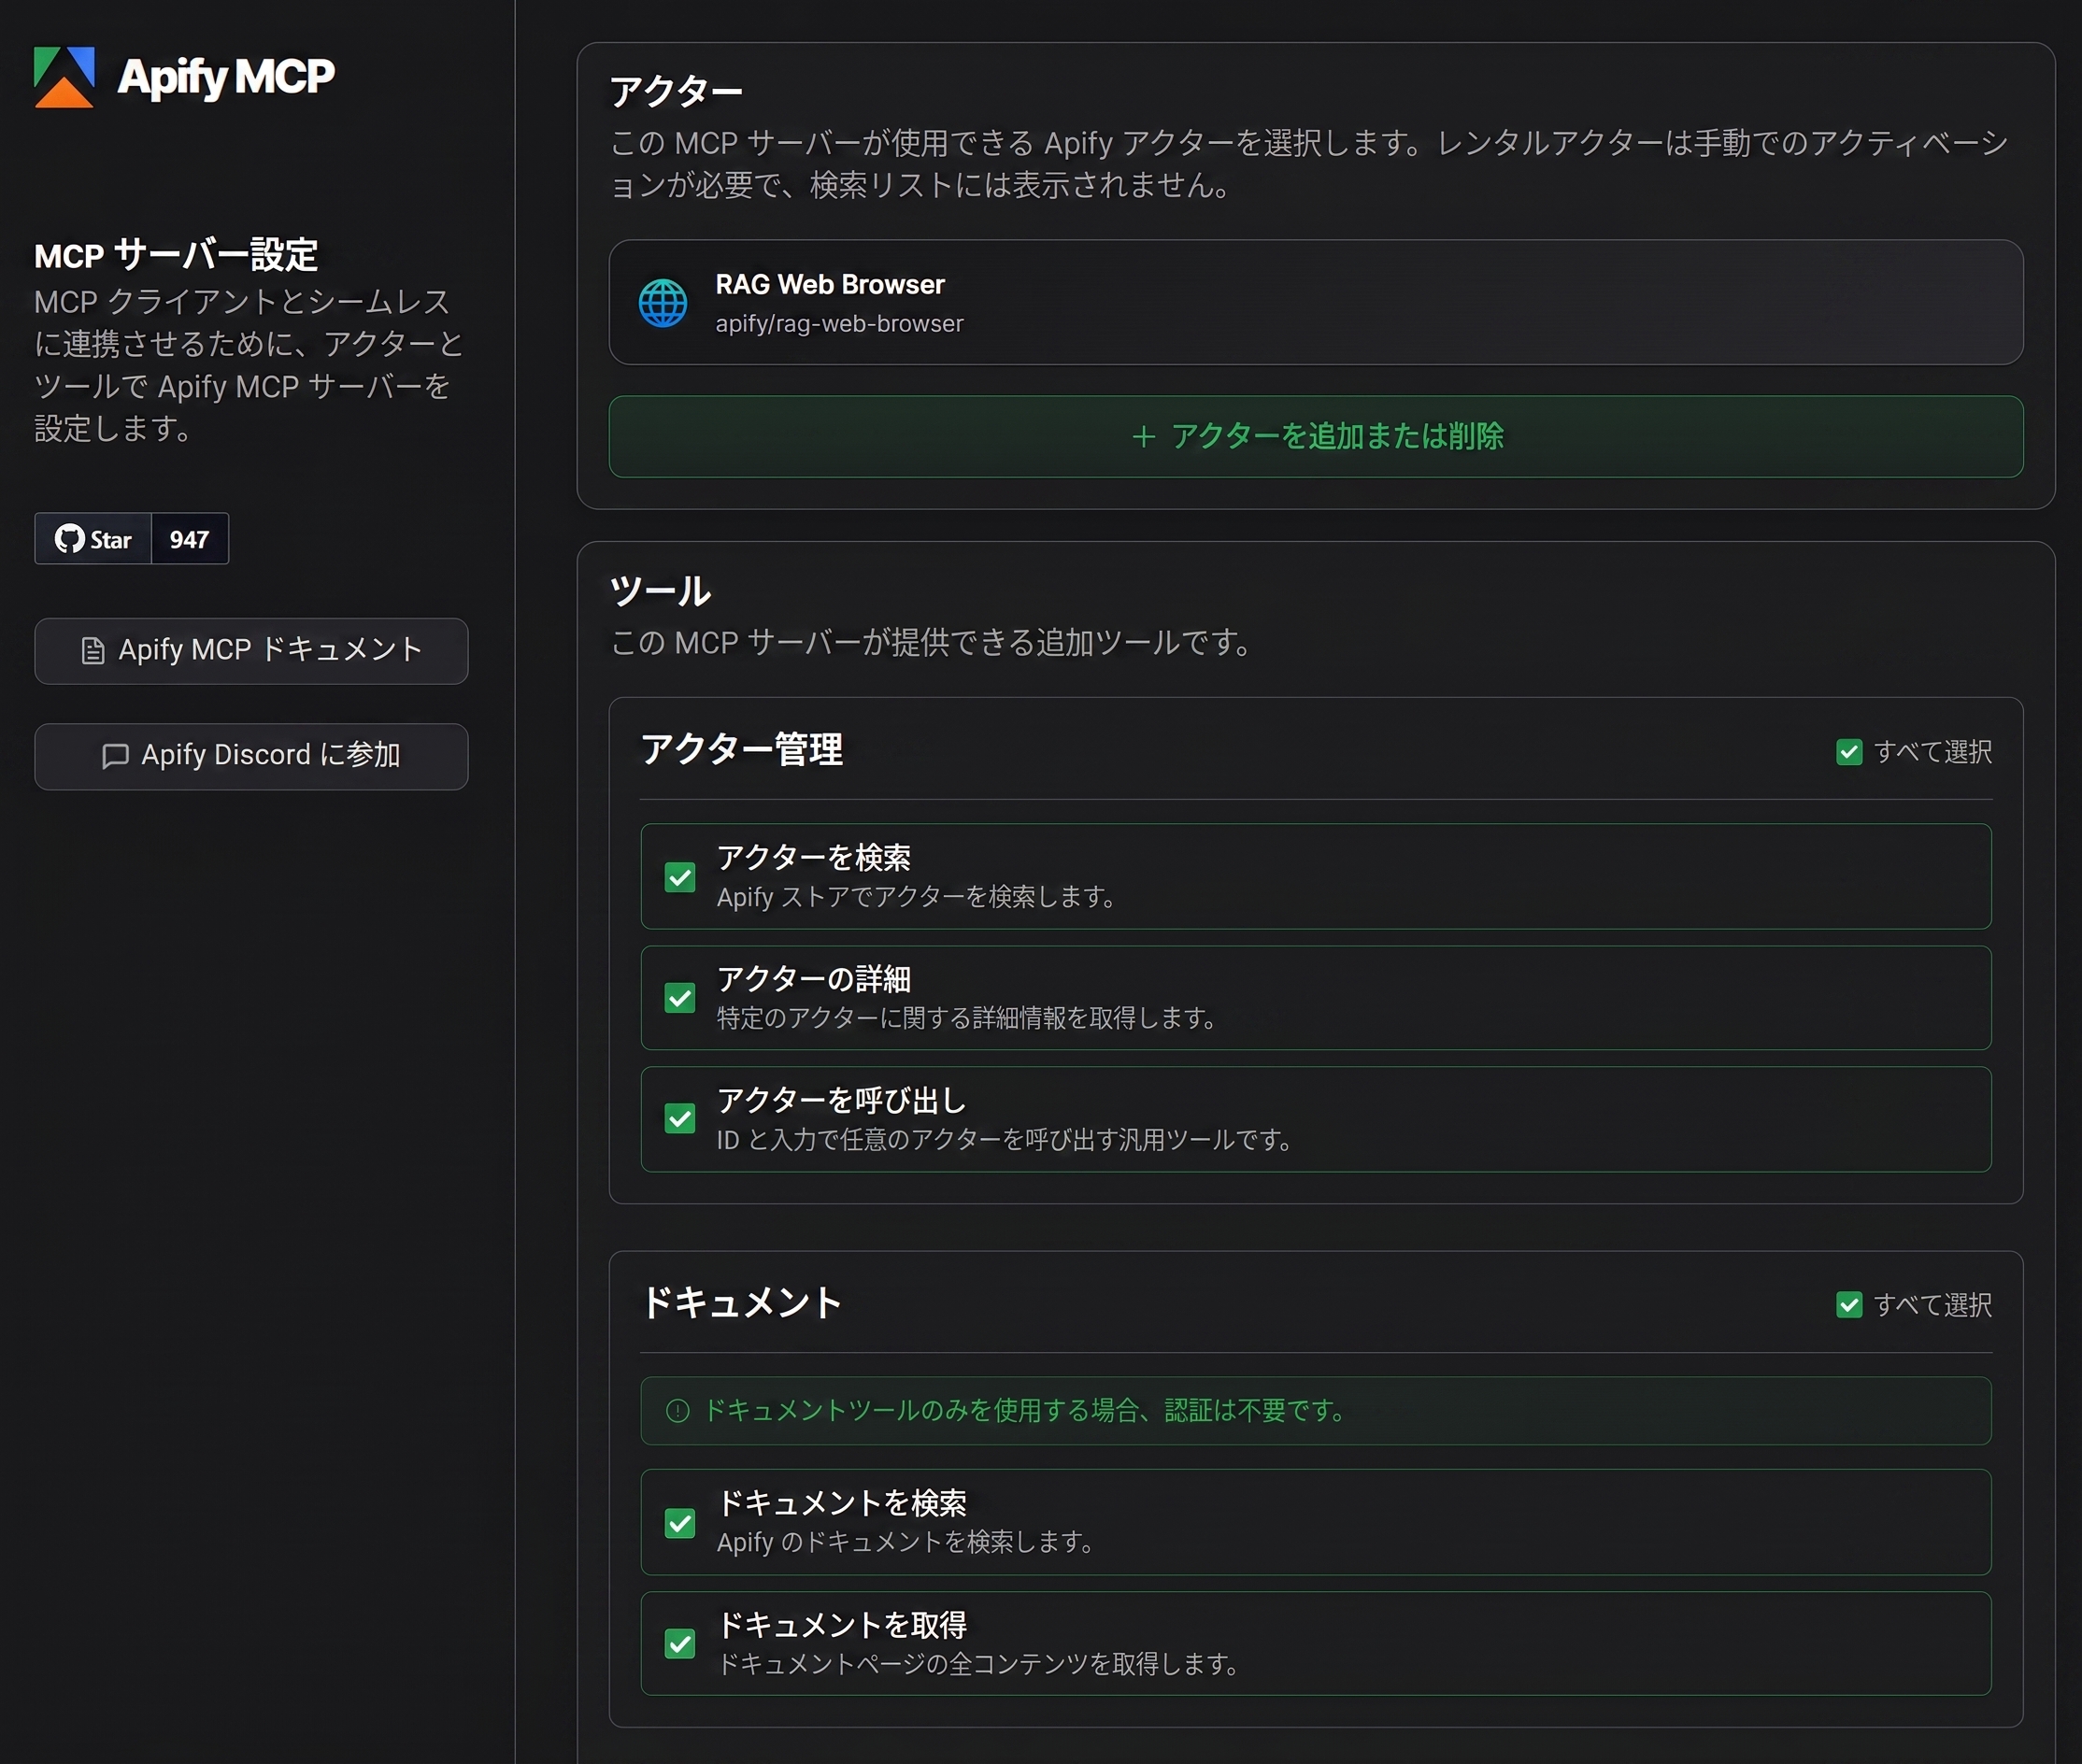Click the Apify MCP title text
This screenshot has width=2082, height=1764.
click(226, 77)
